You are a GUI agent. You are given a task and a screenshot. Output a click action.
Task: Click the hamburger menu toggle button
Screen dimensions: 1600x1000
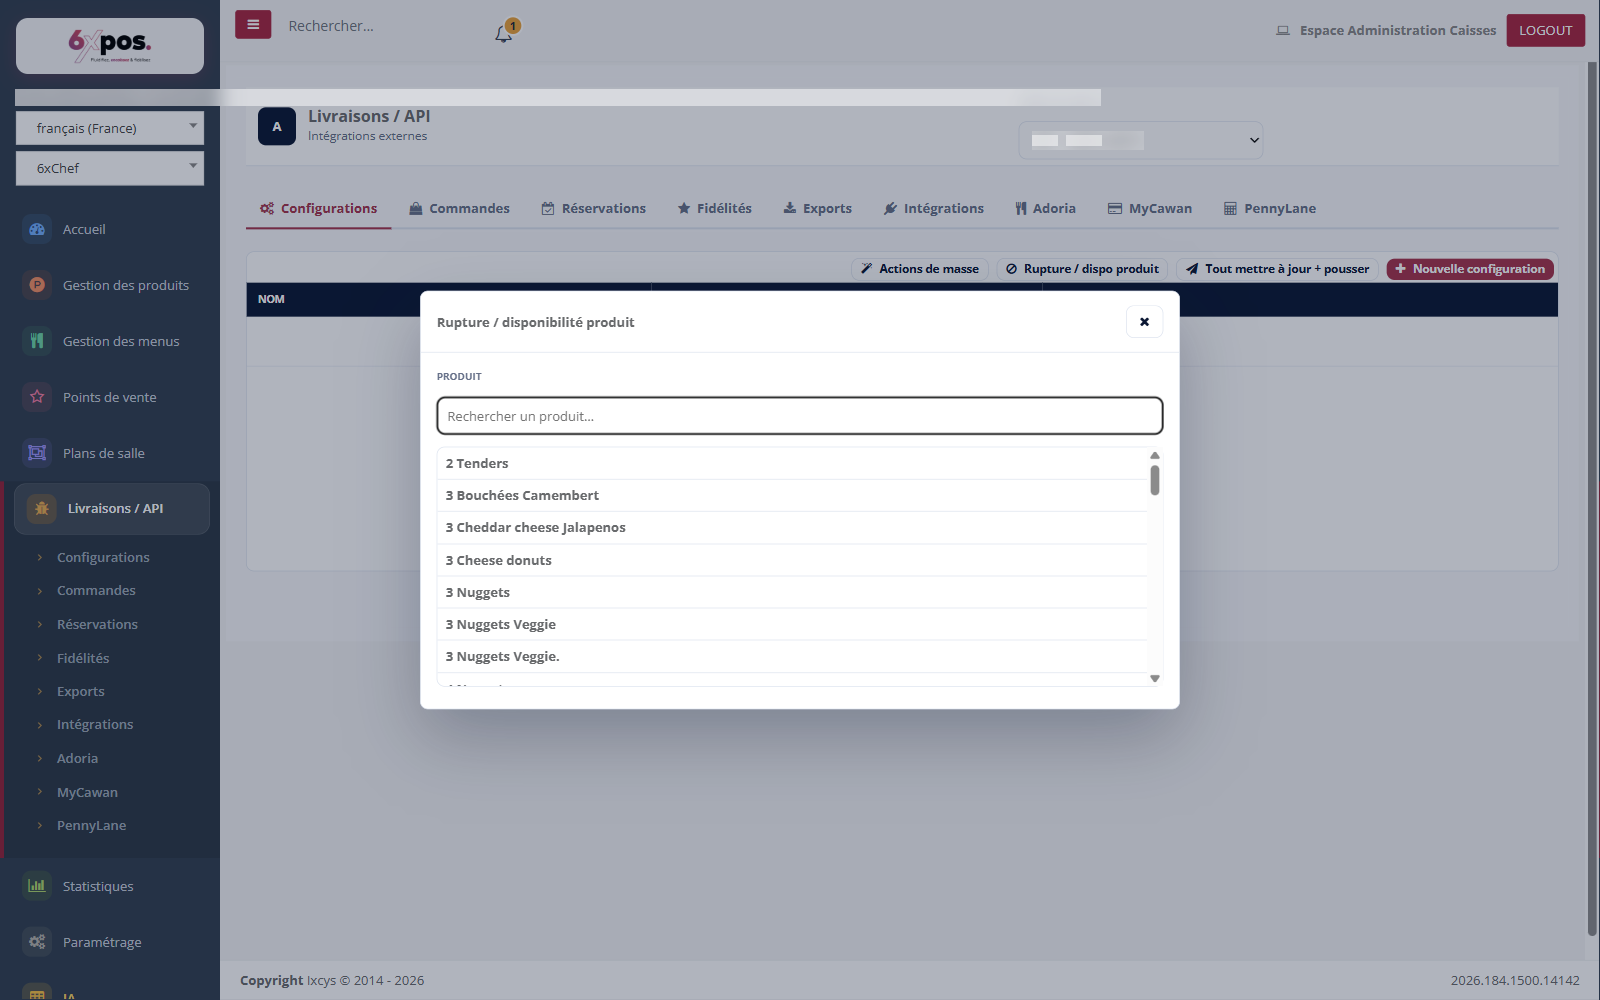253,25
